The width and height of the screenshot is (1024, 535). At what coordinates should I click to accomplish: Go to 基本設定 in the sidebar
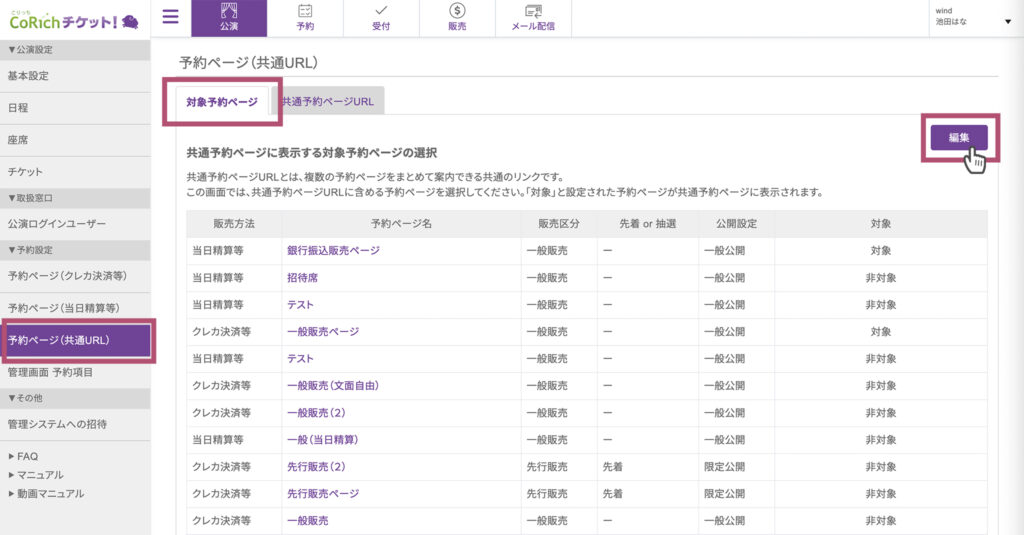tap(28, 76)
